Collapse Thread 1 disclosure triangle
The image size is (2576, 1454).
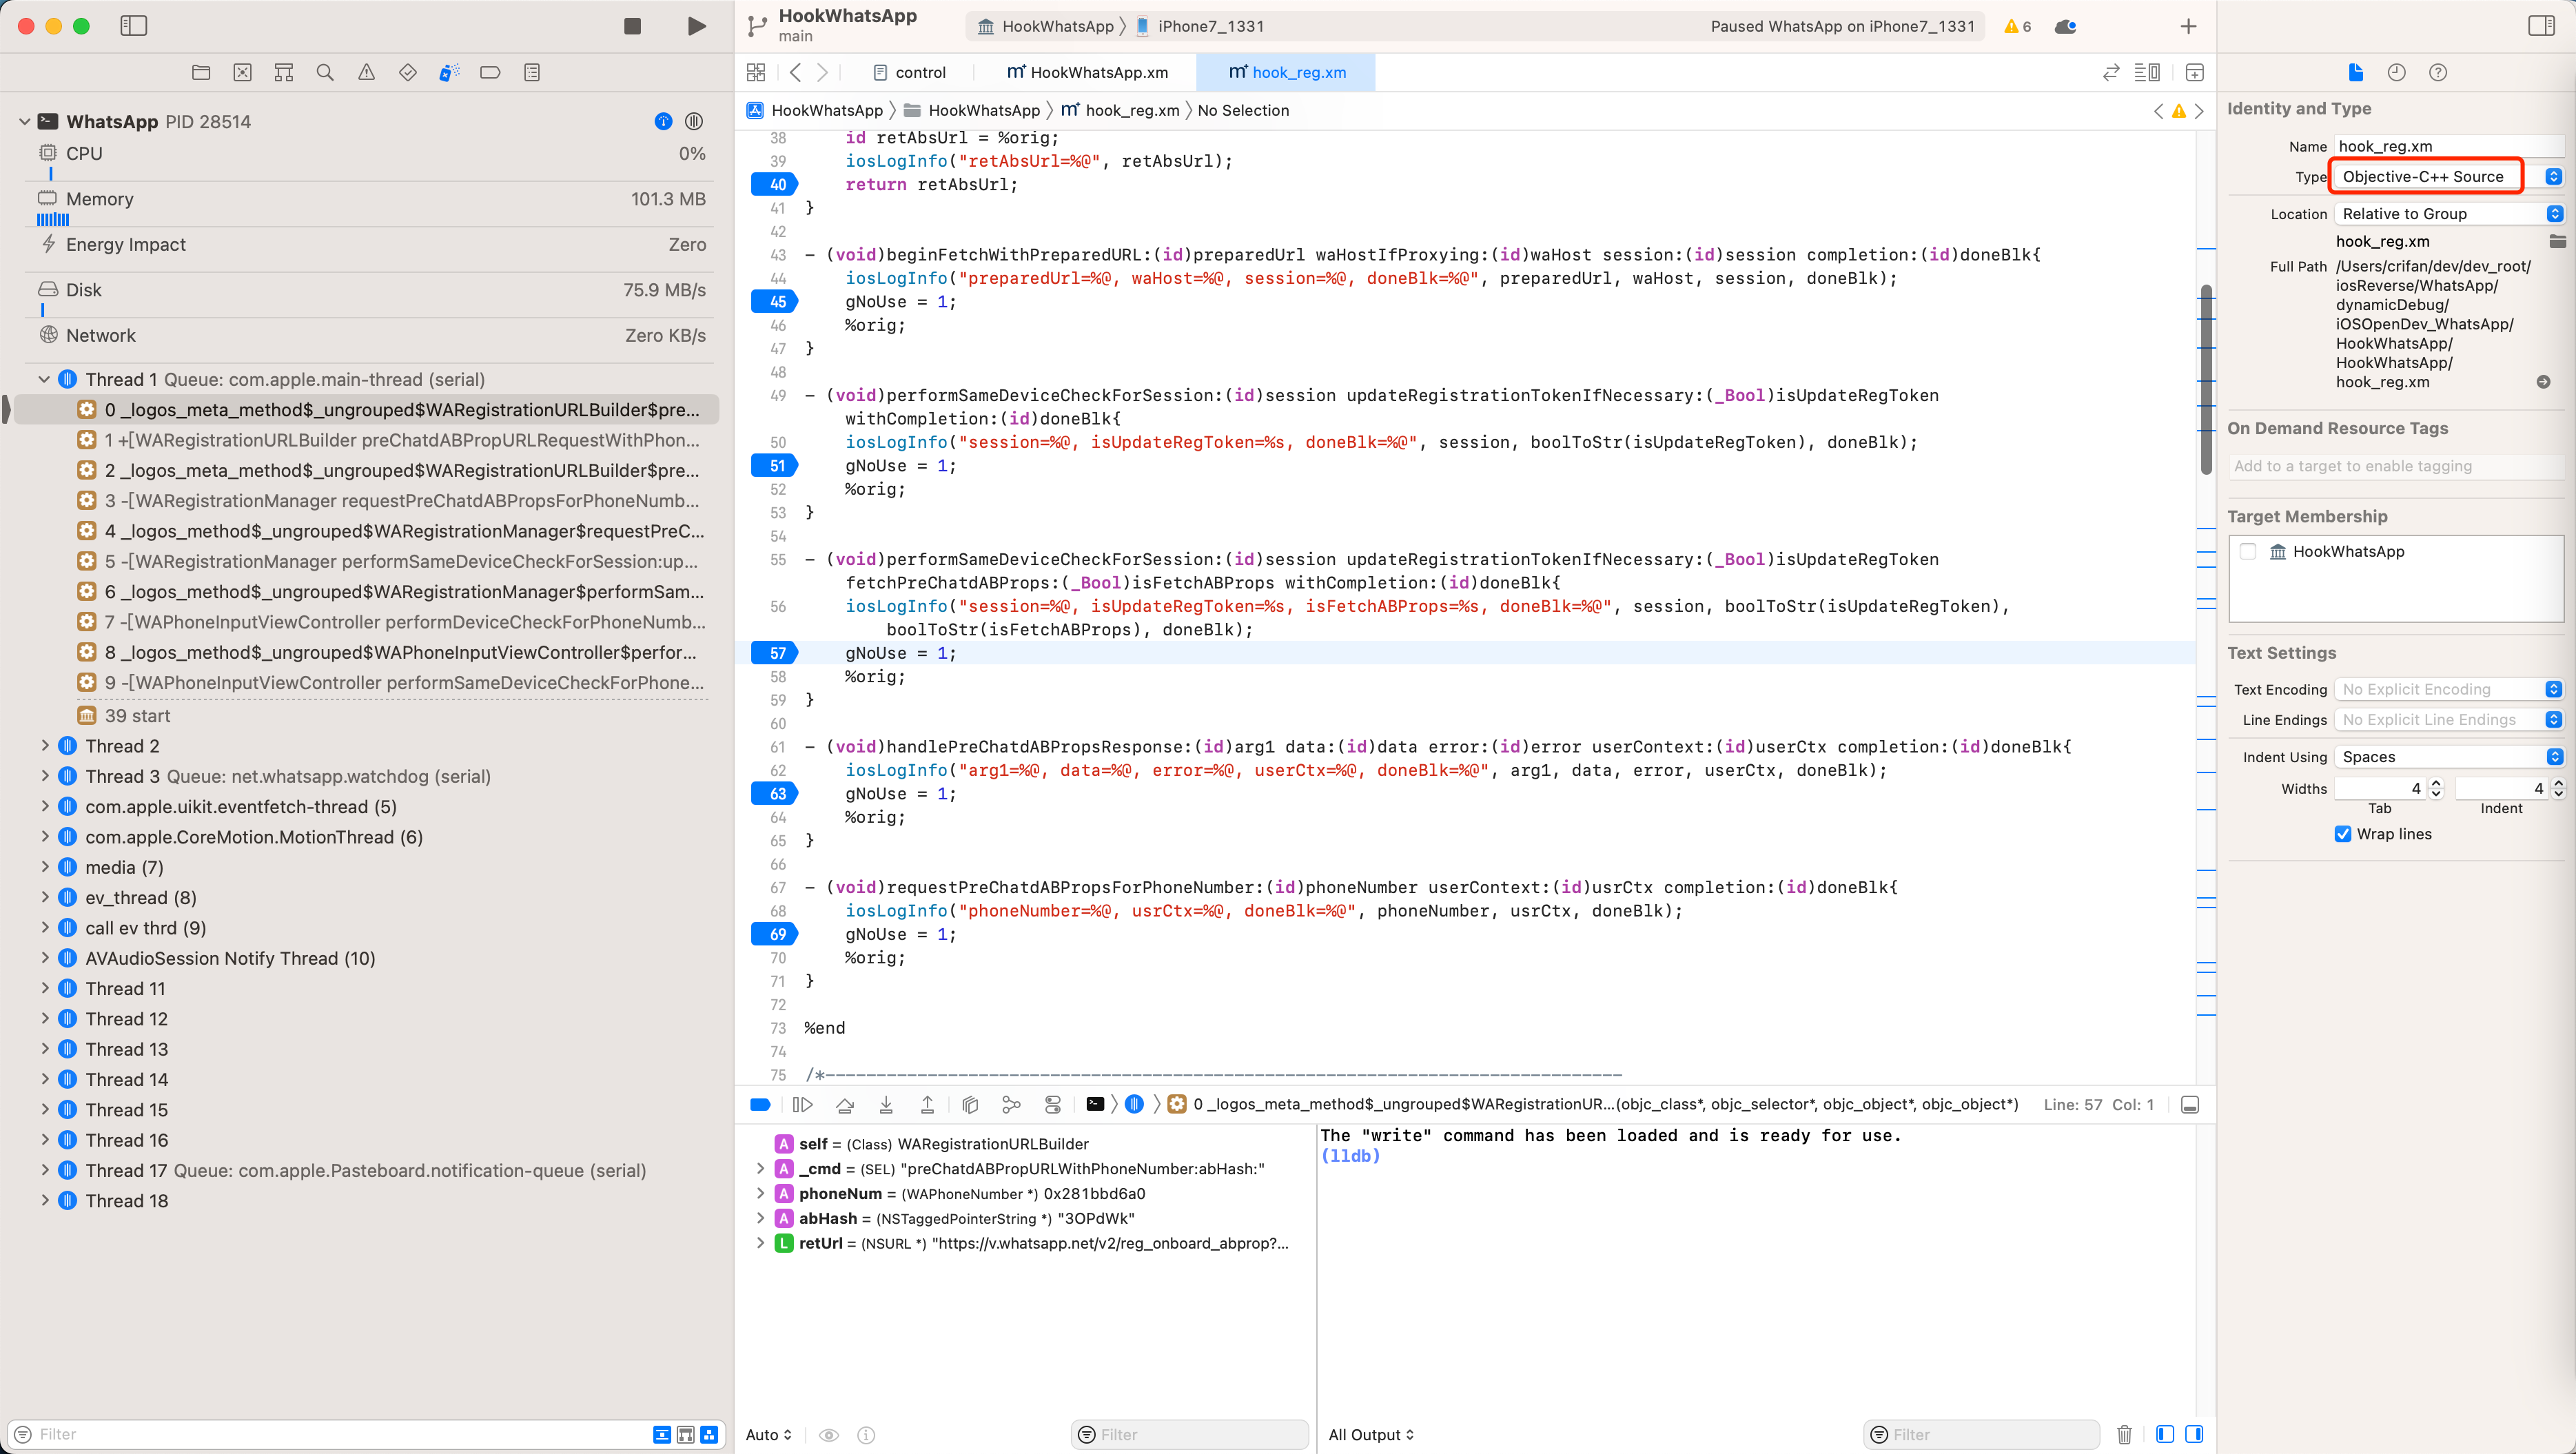pyautogui.click(x=44, y=379)
